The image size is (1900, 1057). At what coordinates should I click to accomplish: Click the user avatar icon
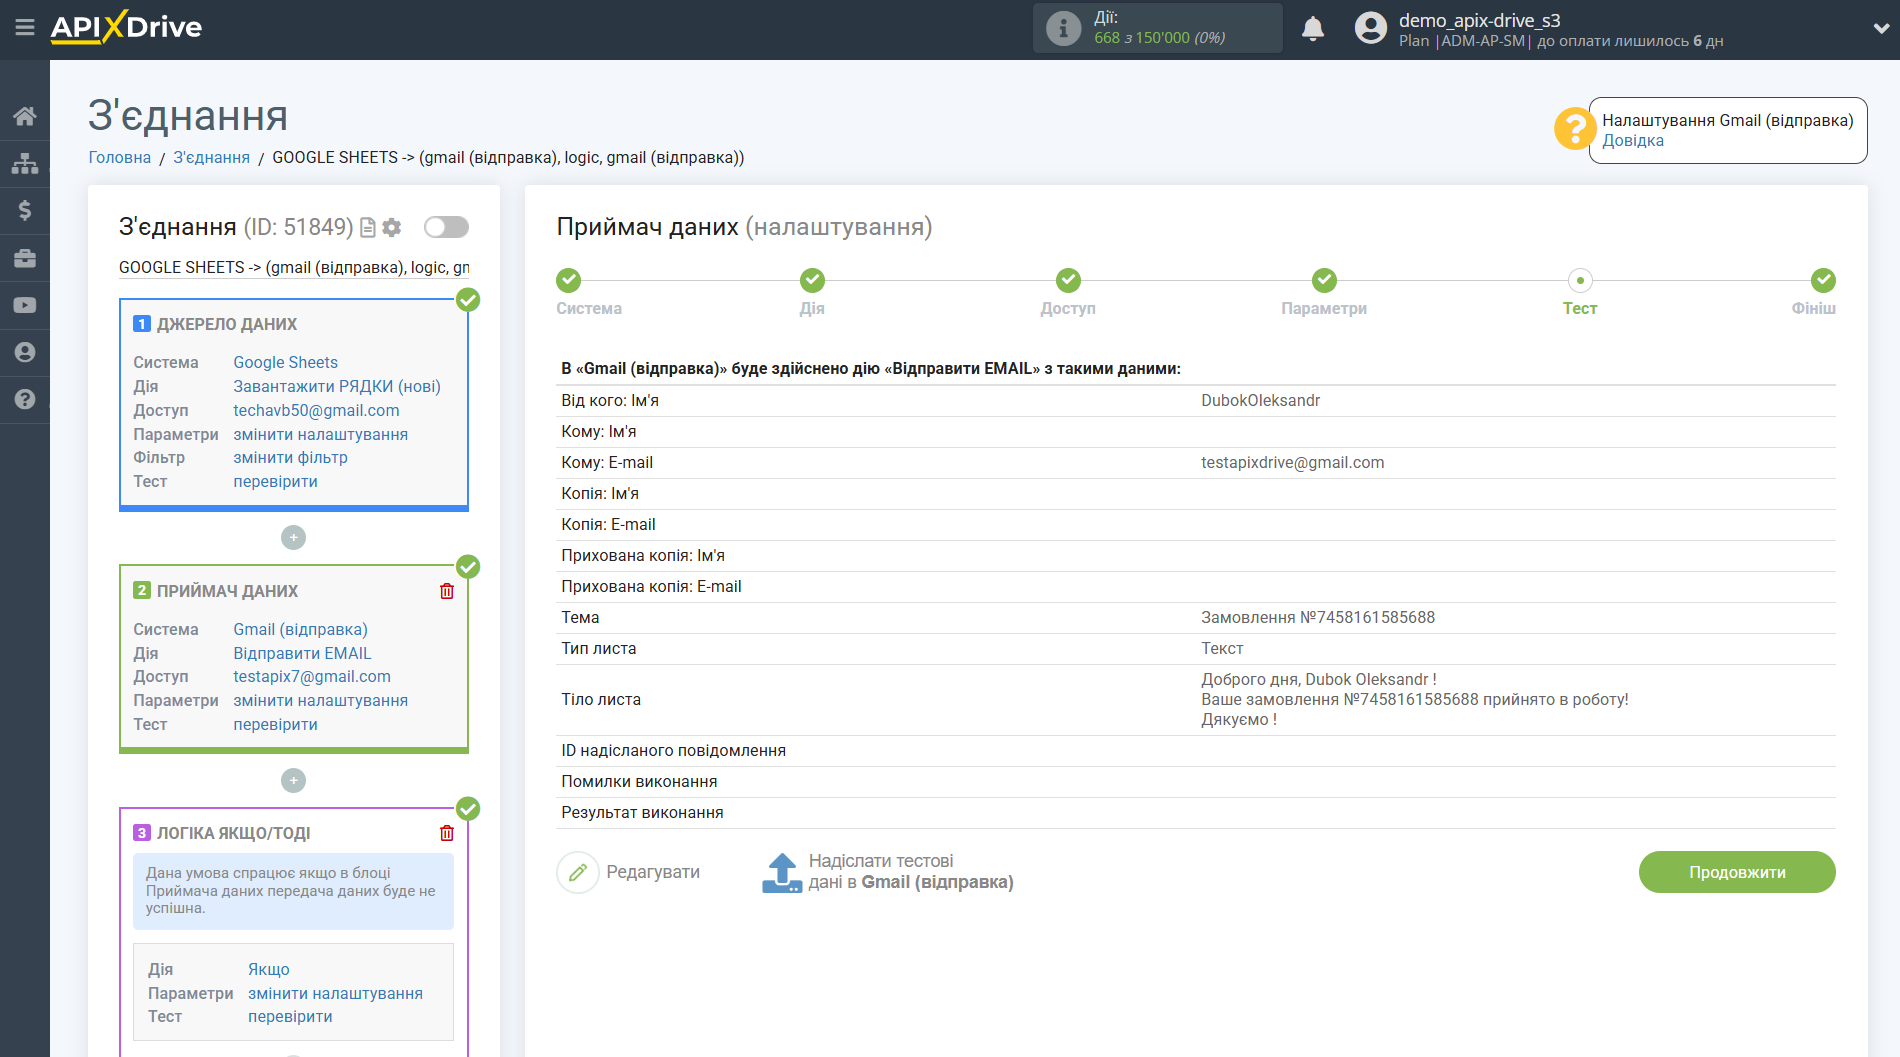point(1370,28)
